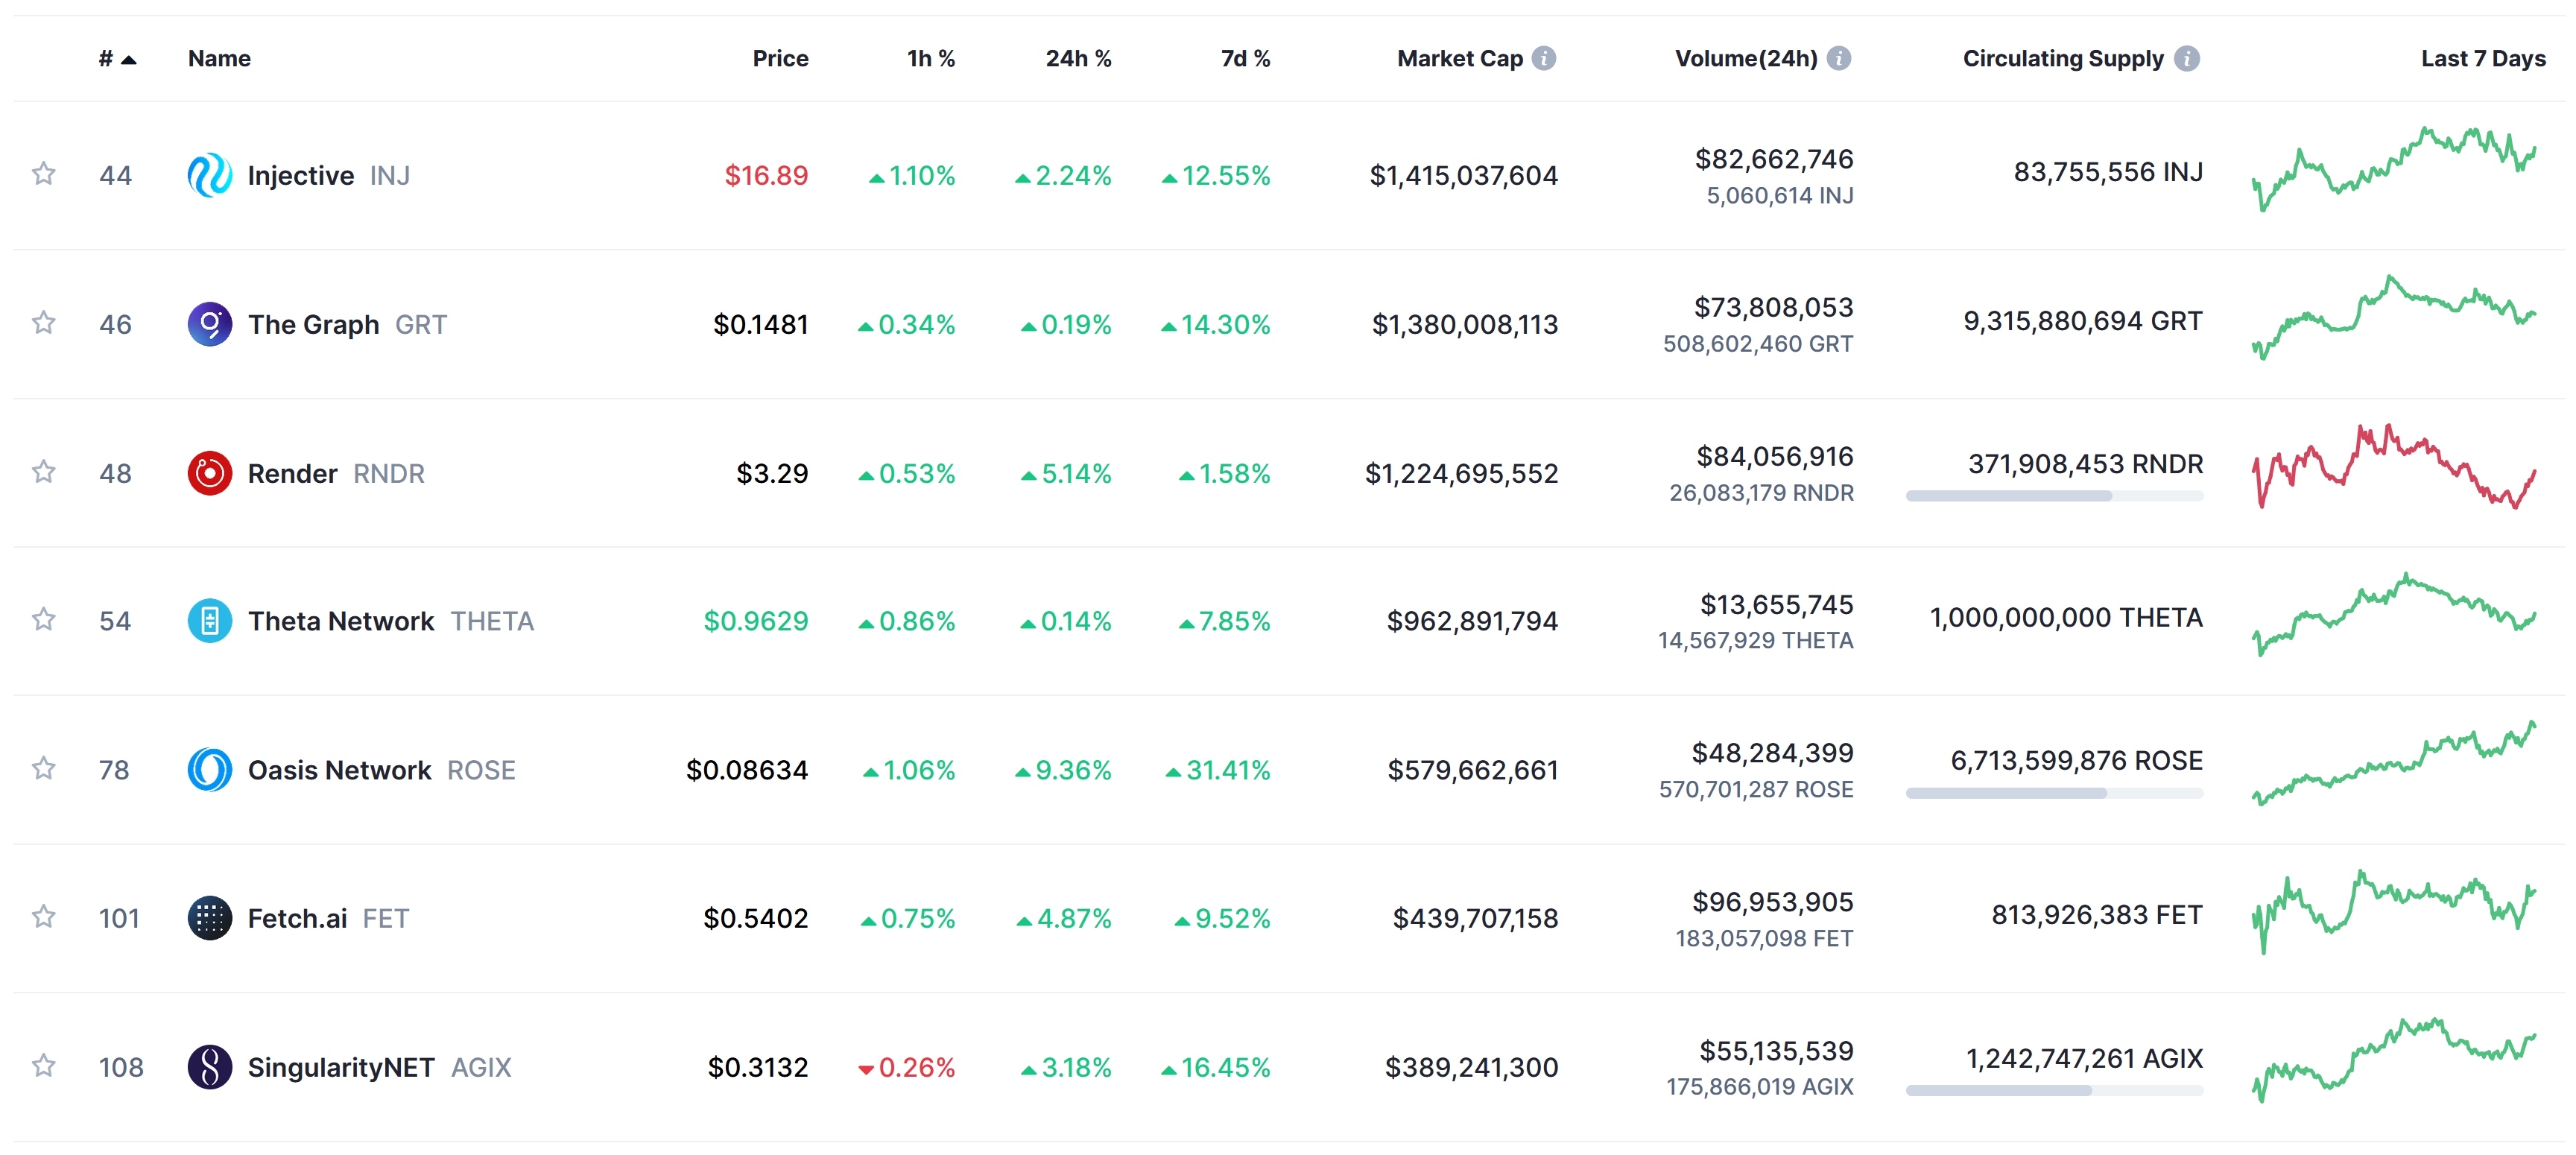This screenshot has height=1155, width=2576.
Task: Sort table by 7d % column
Action: 1245,58
